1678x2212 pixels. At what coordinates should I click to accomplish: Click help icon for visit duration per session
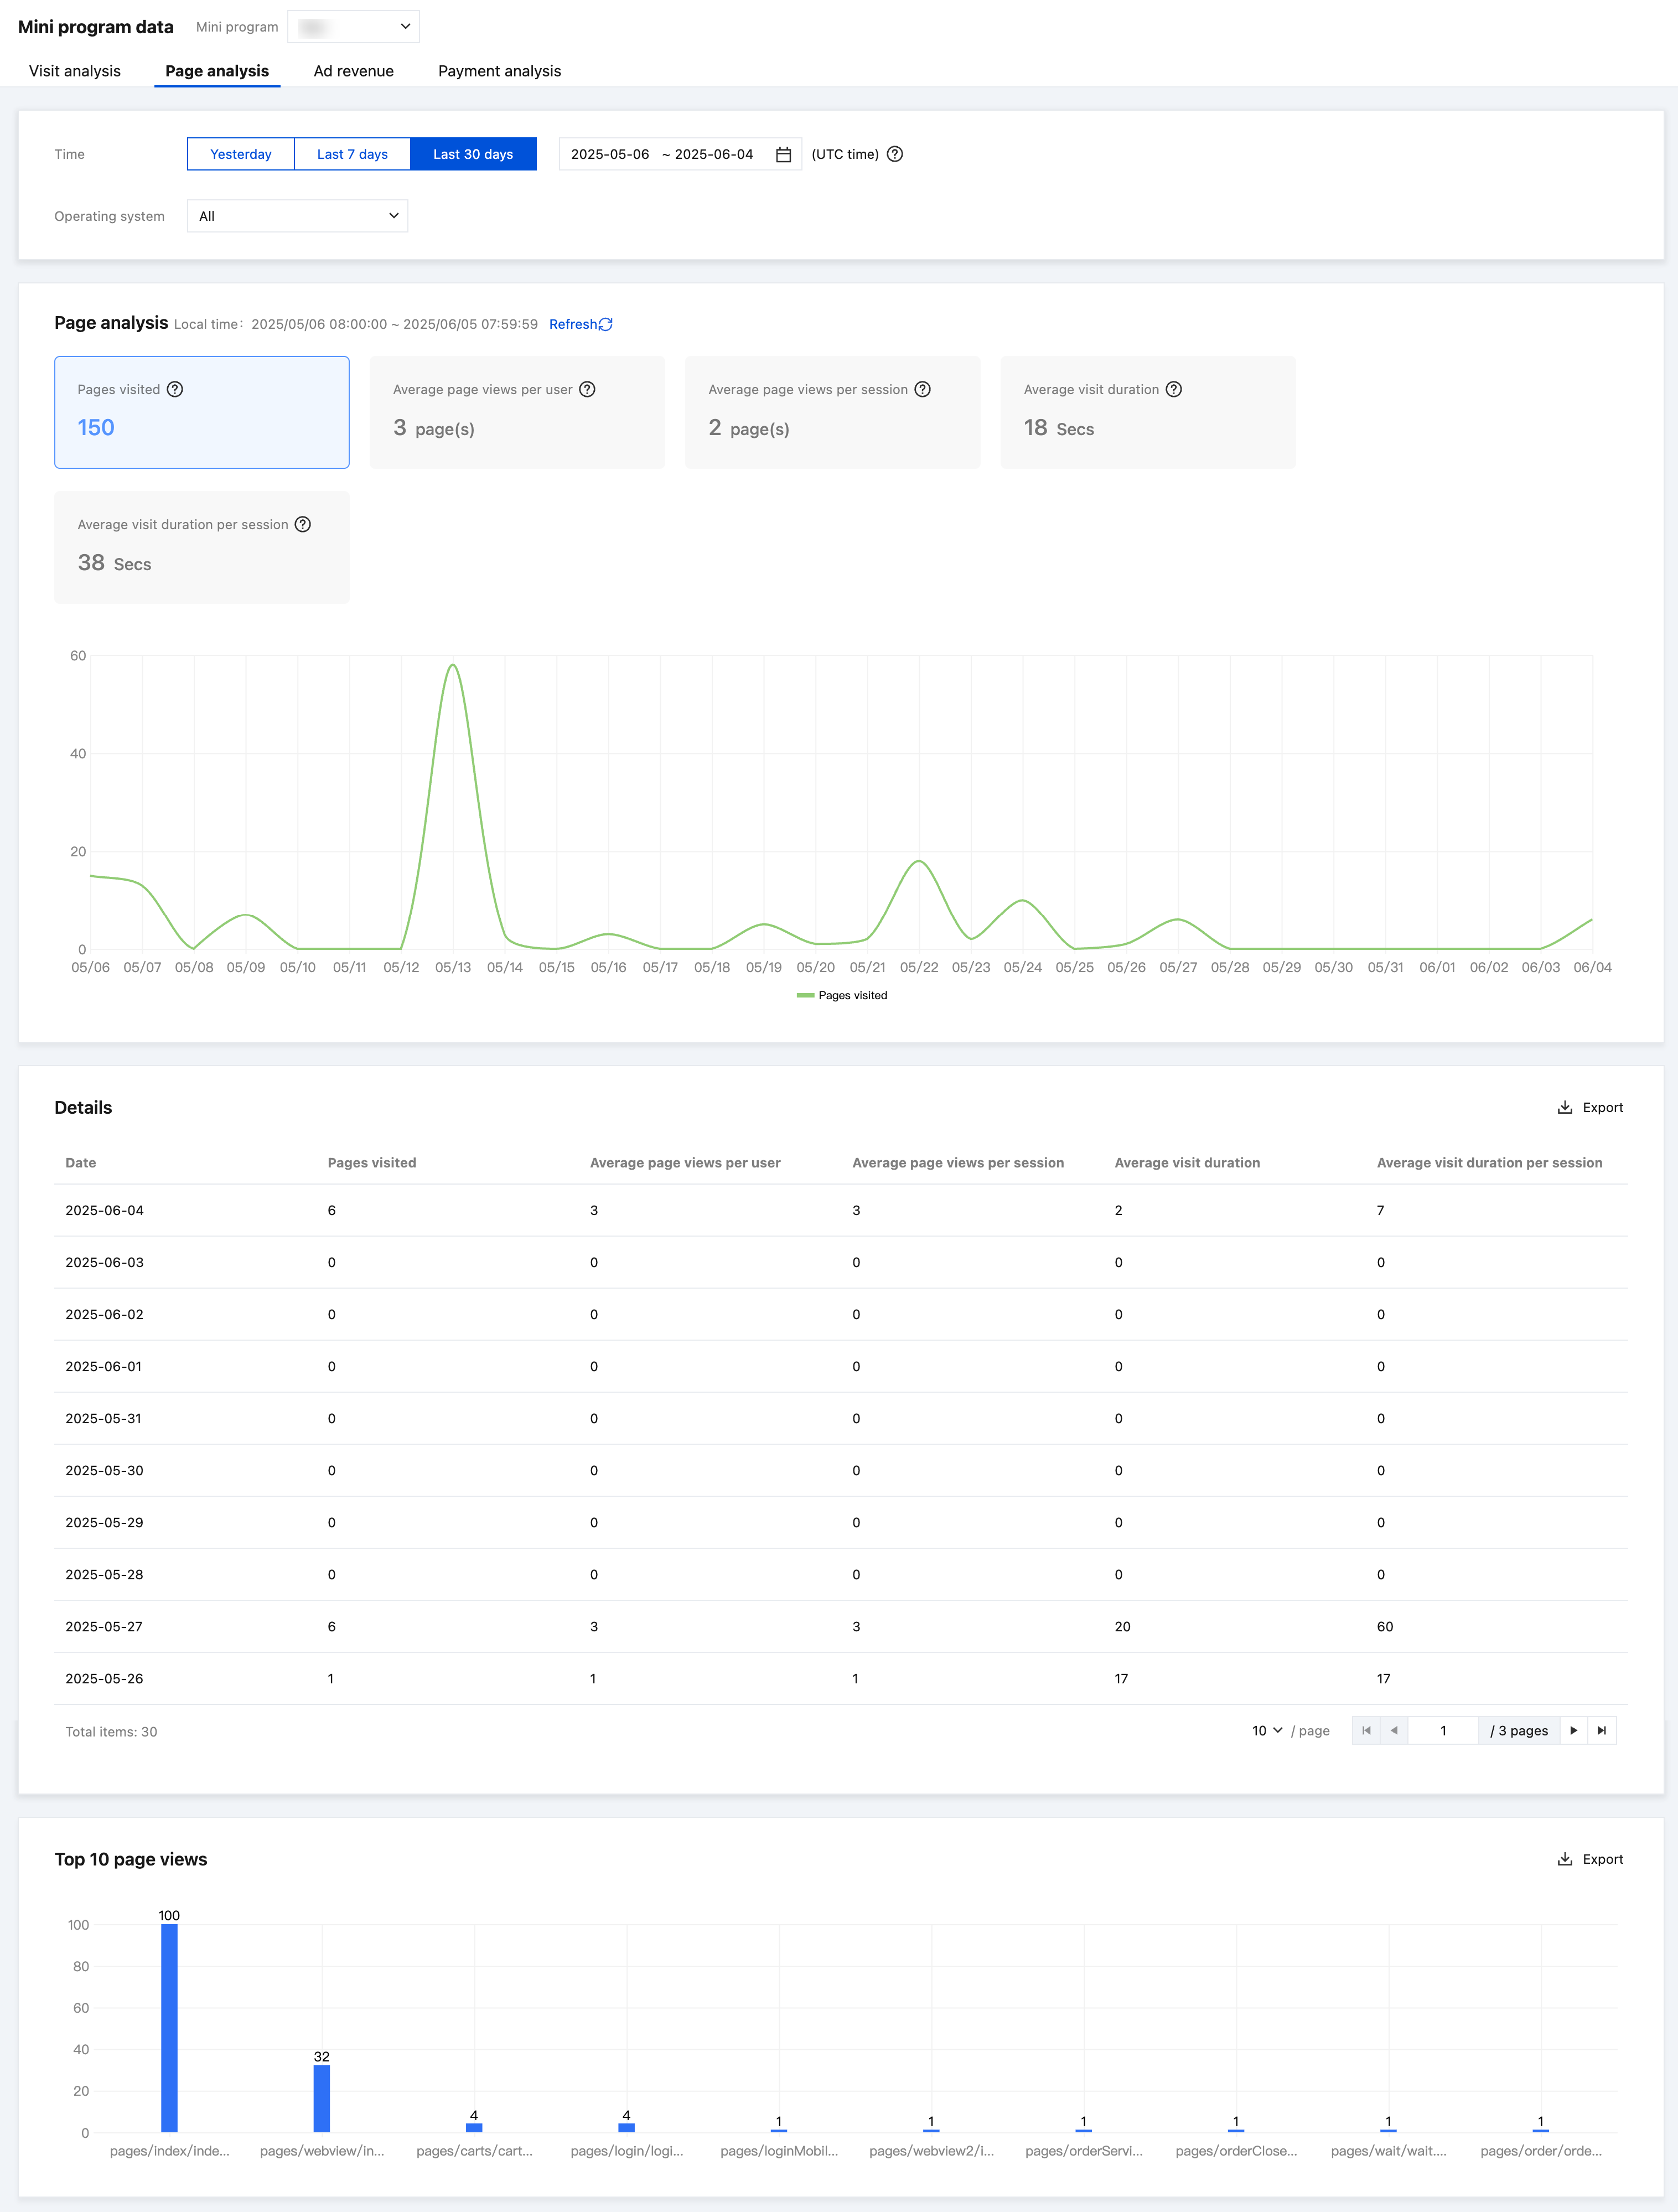pyautogui.click(x=303, y=524)
